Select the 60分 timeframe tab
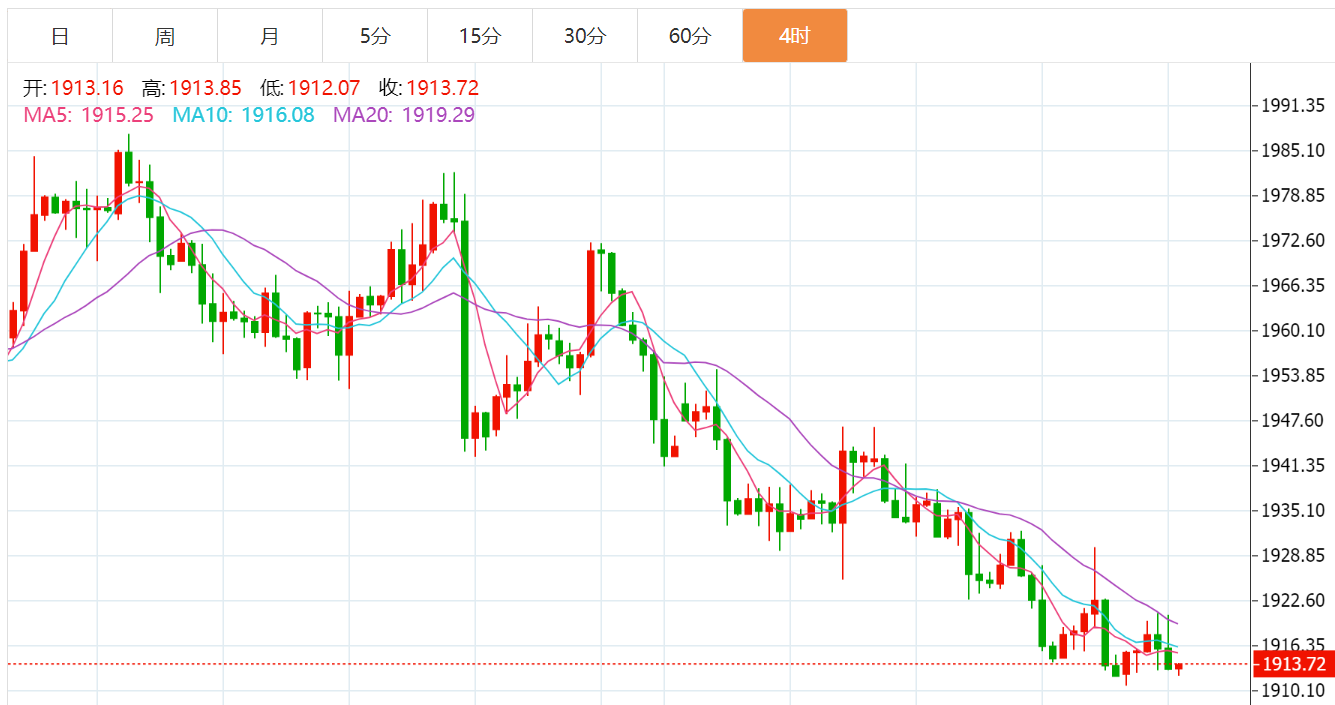This screenshot has width=1335, height=705. click(x=690, y=36)
